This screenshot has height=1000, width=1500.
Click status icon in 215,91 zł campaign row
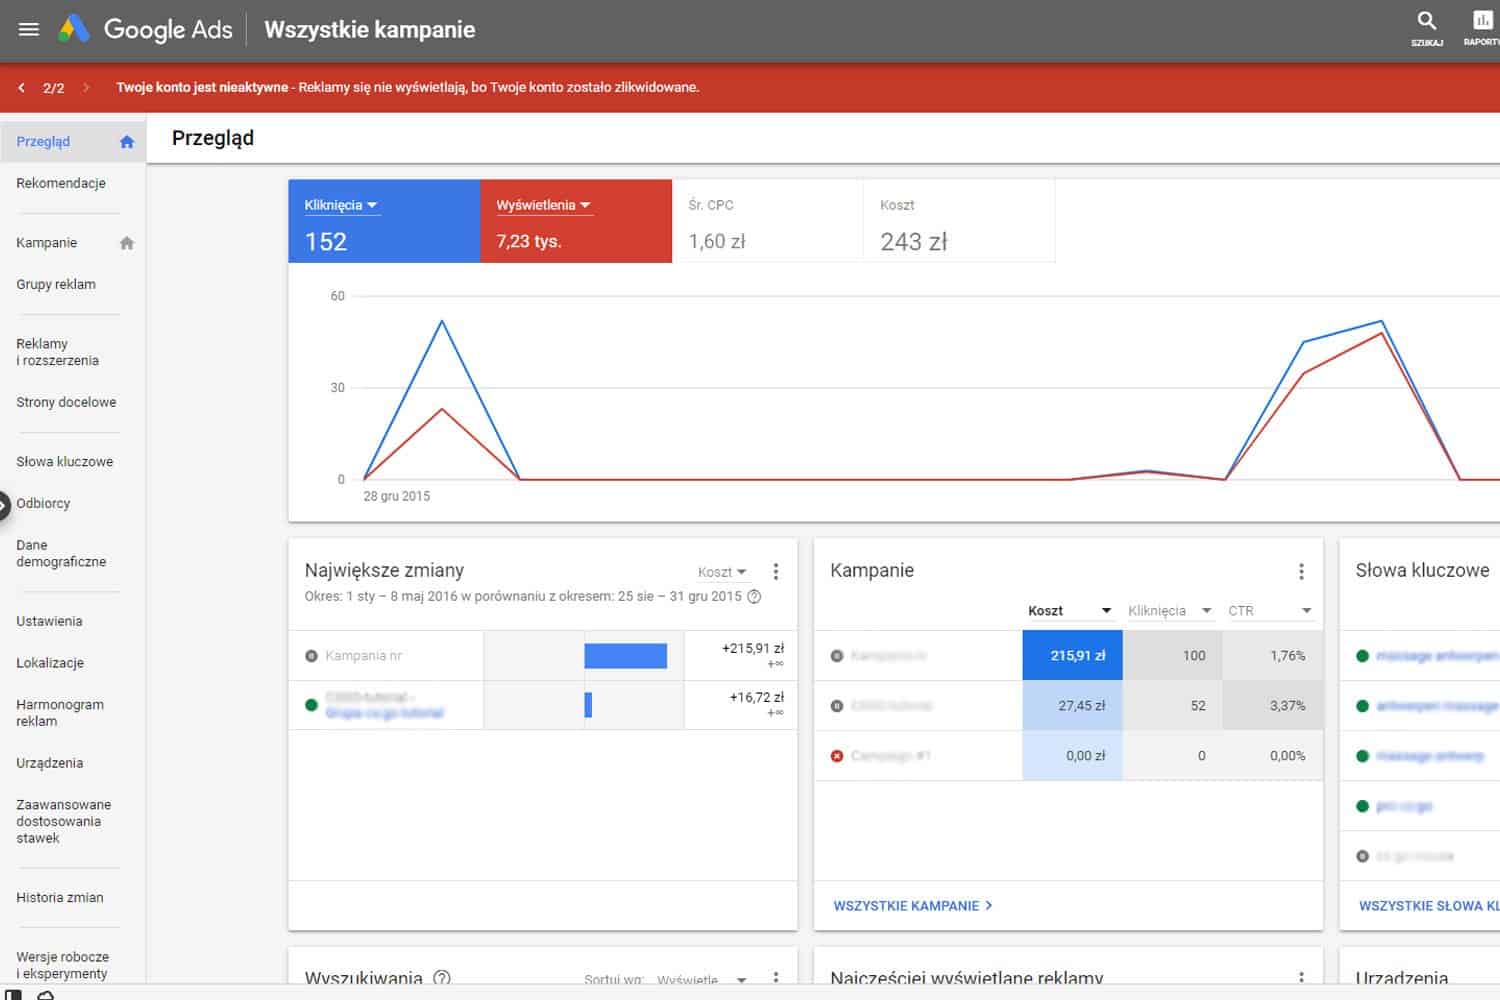(x=837, y=656)
